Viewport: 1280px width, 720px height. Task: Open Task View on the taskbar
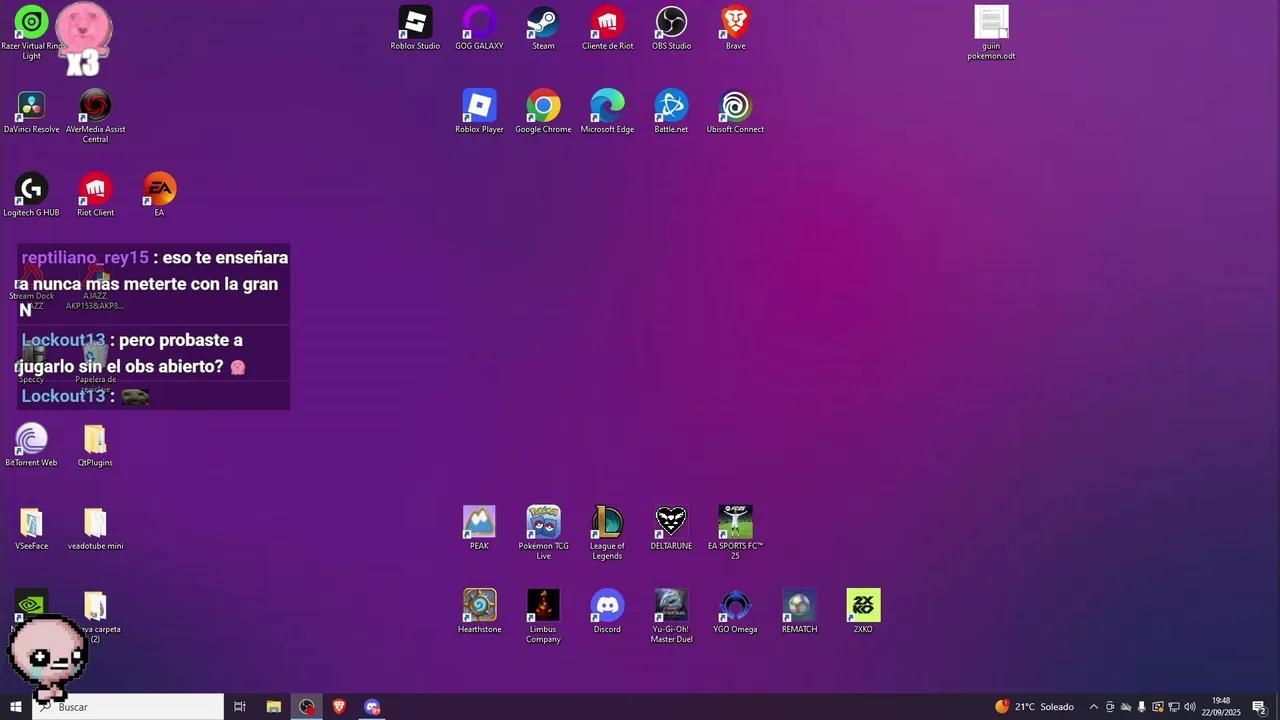pyautogui.click(x=240, y=707)
